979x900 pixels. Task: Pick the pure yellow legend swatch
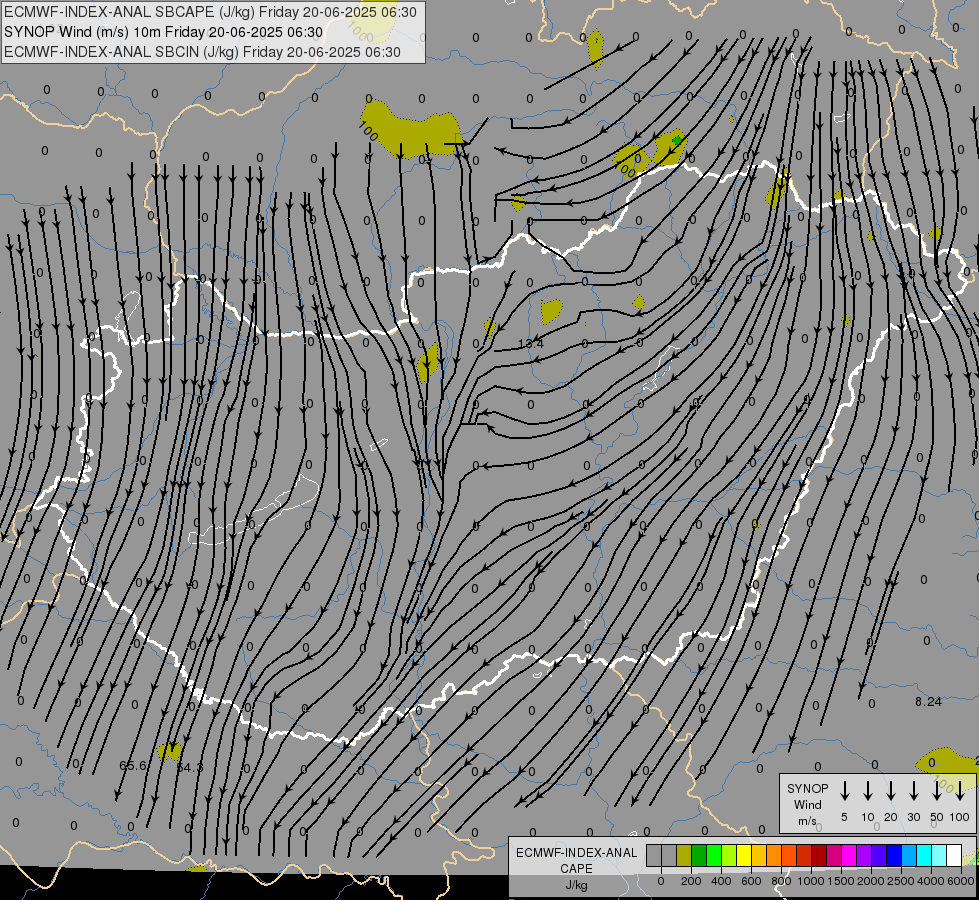coord(744,855)
